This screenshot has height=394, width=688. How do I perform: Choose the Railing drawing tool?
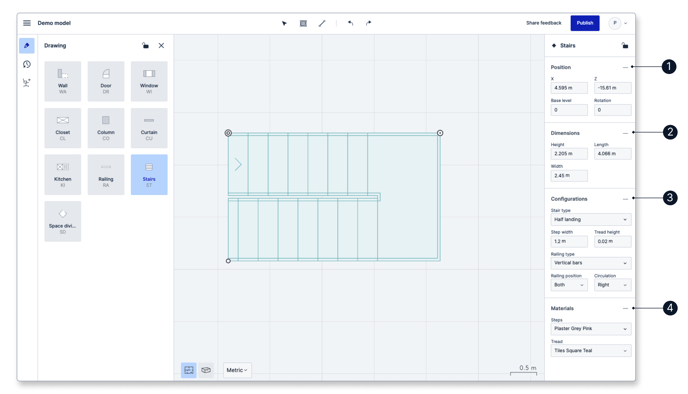click(x=106, y=175)
